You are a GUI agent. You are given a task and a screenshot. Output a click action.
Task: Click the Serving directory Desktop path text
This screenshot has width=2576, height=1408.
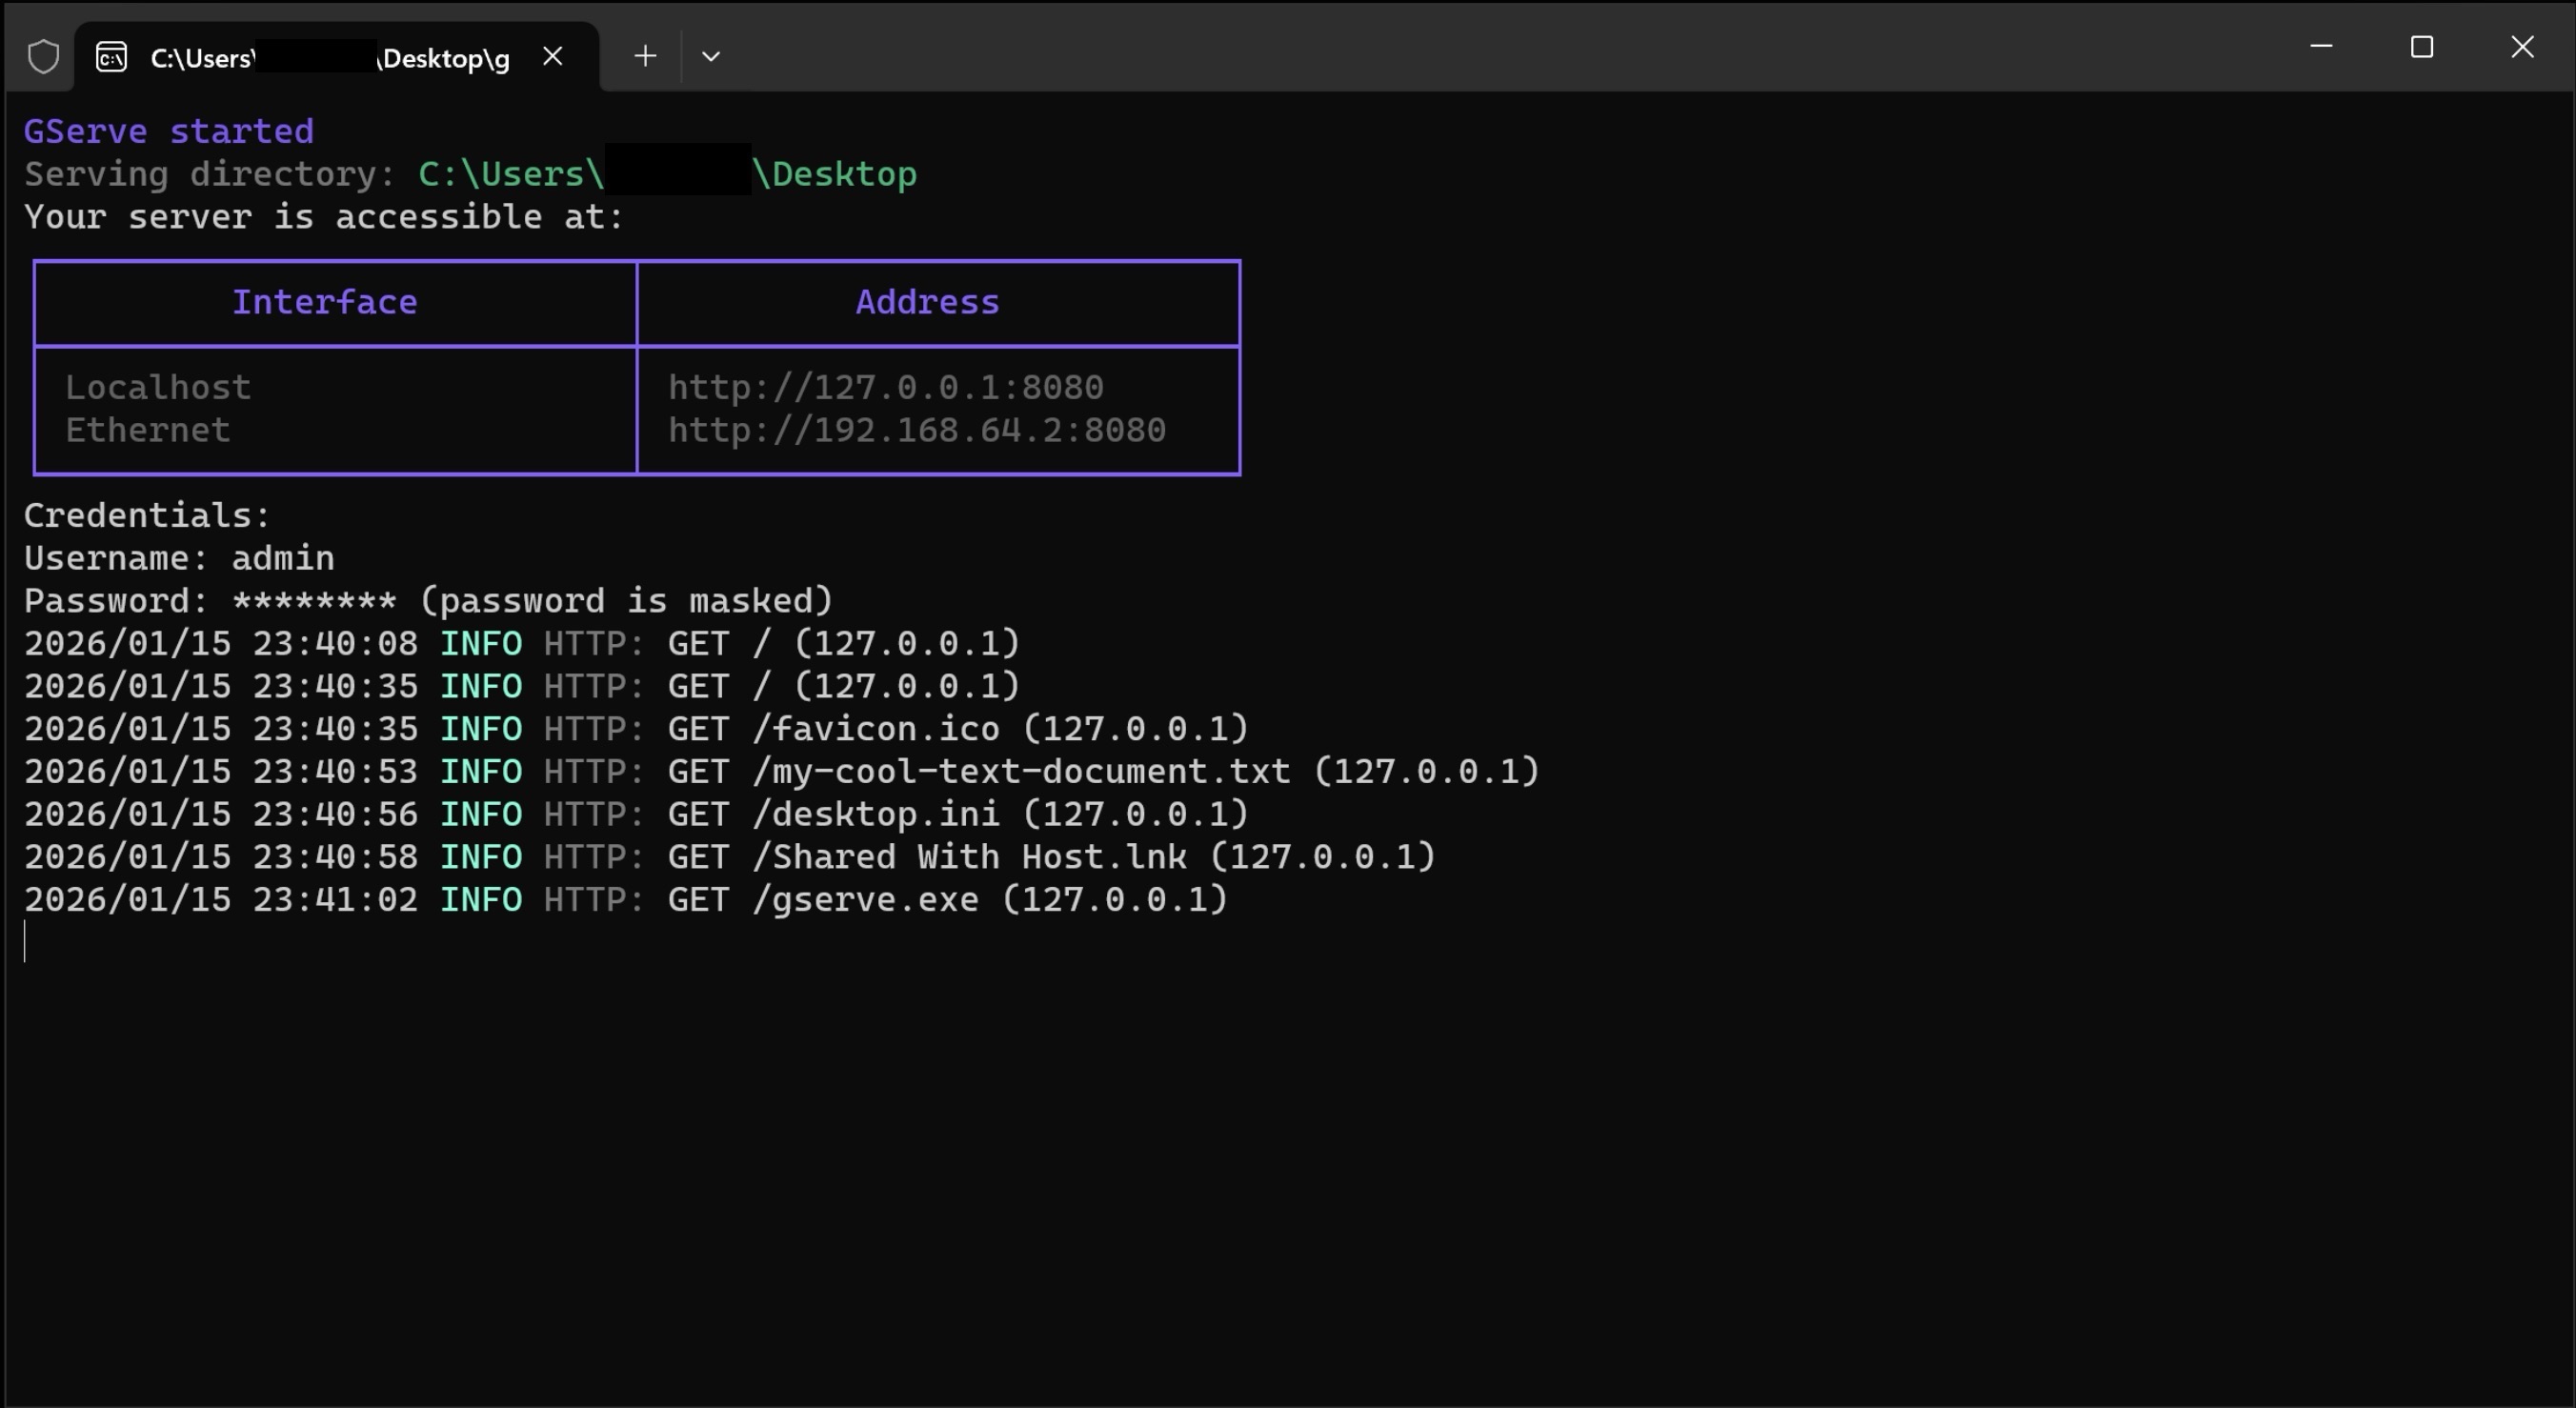667,175
